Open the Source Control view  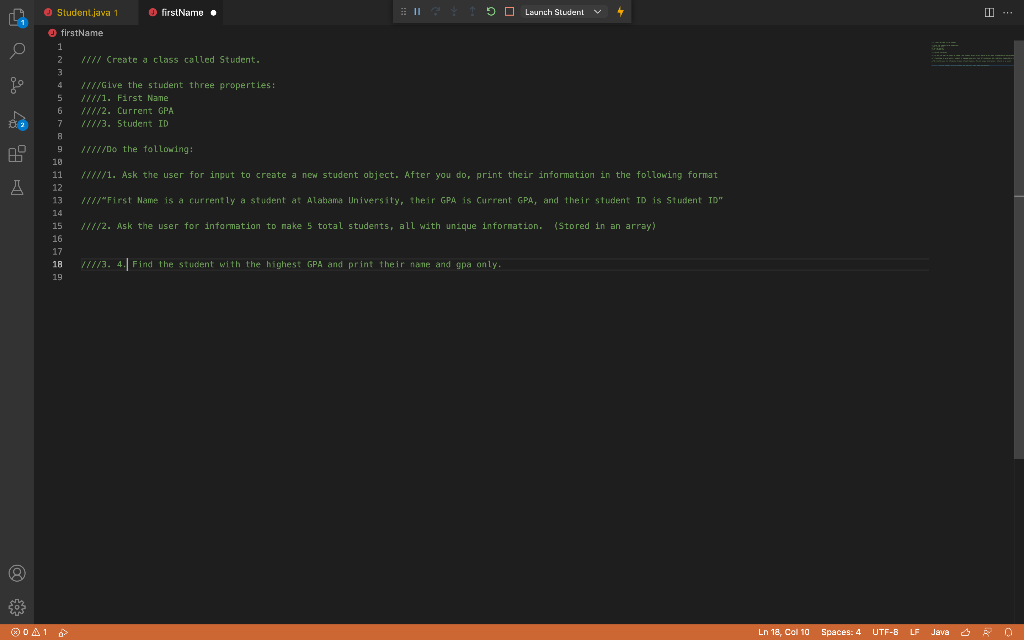(16, 85)
